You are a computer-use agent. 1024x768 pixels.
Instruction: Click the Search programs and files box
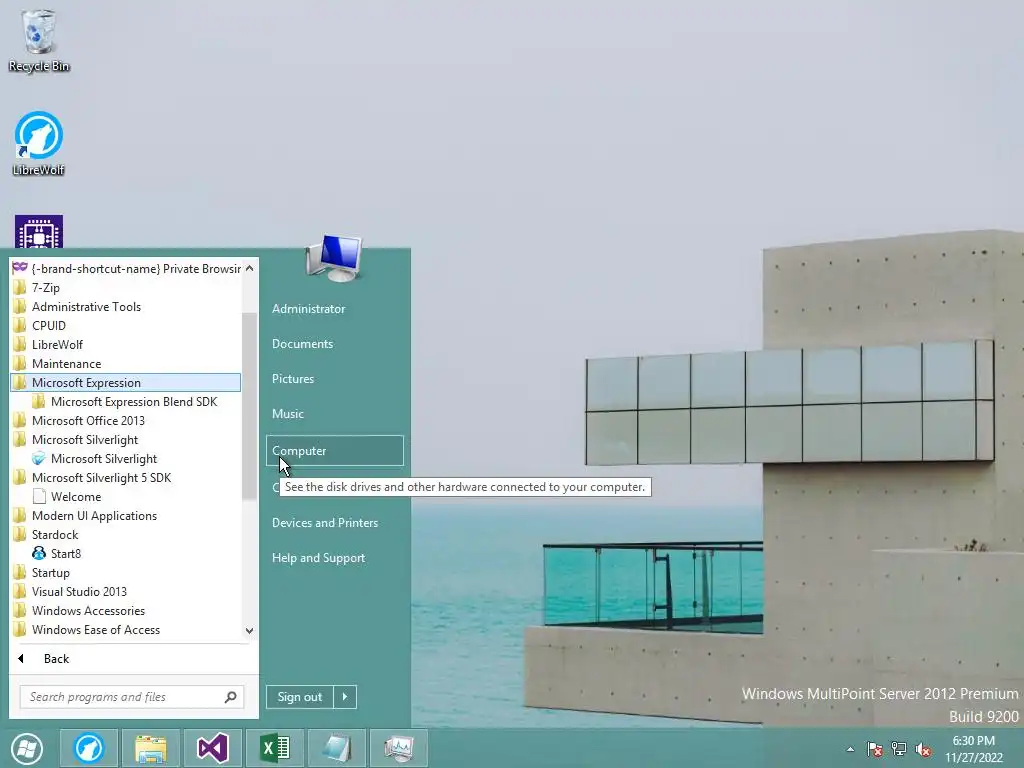pyautogui.click(x=124, y=697)
